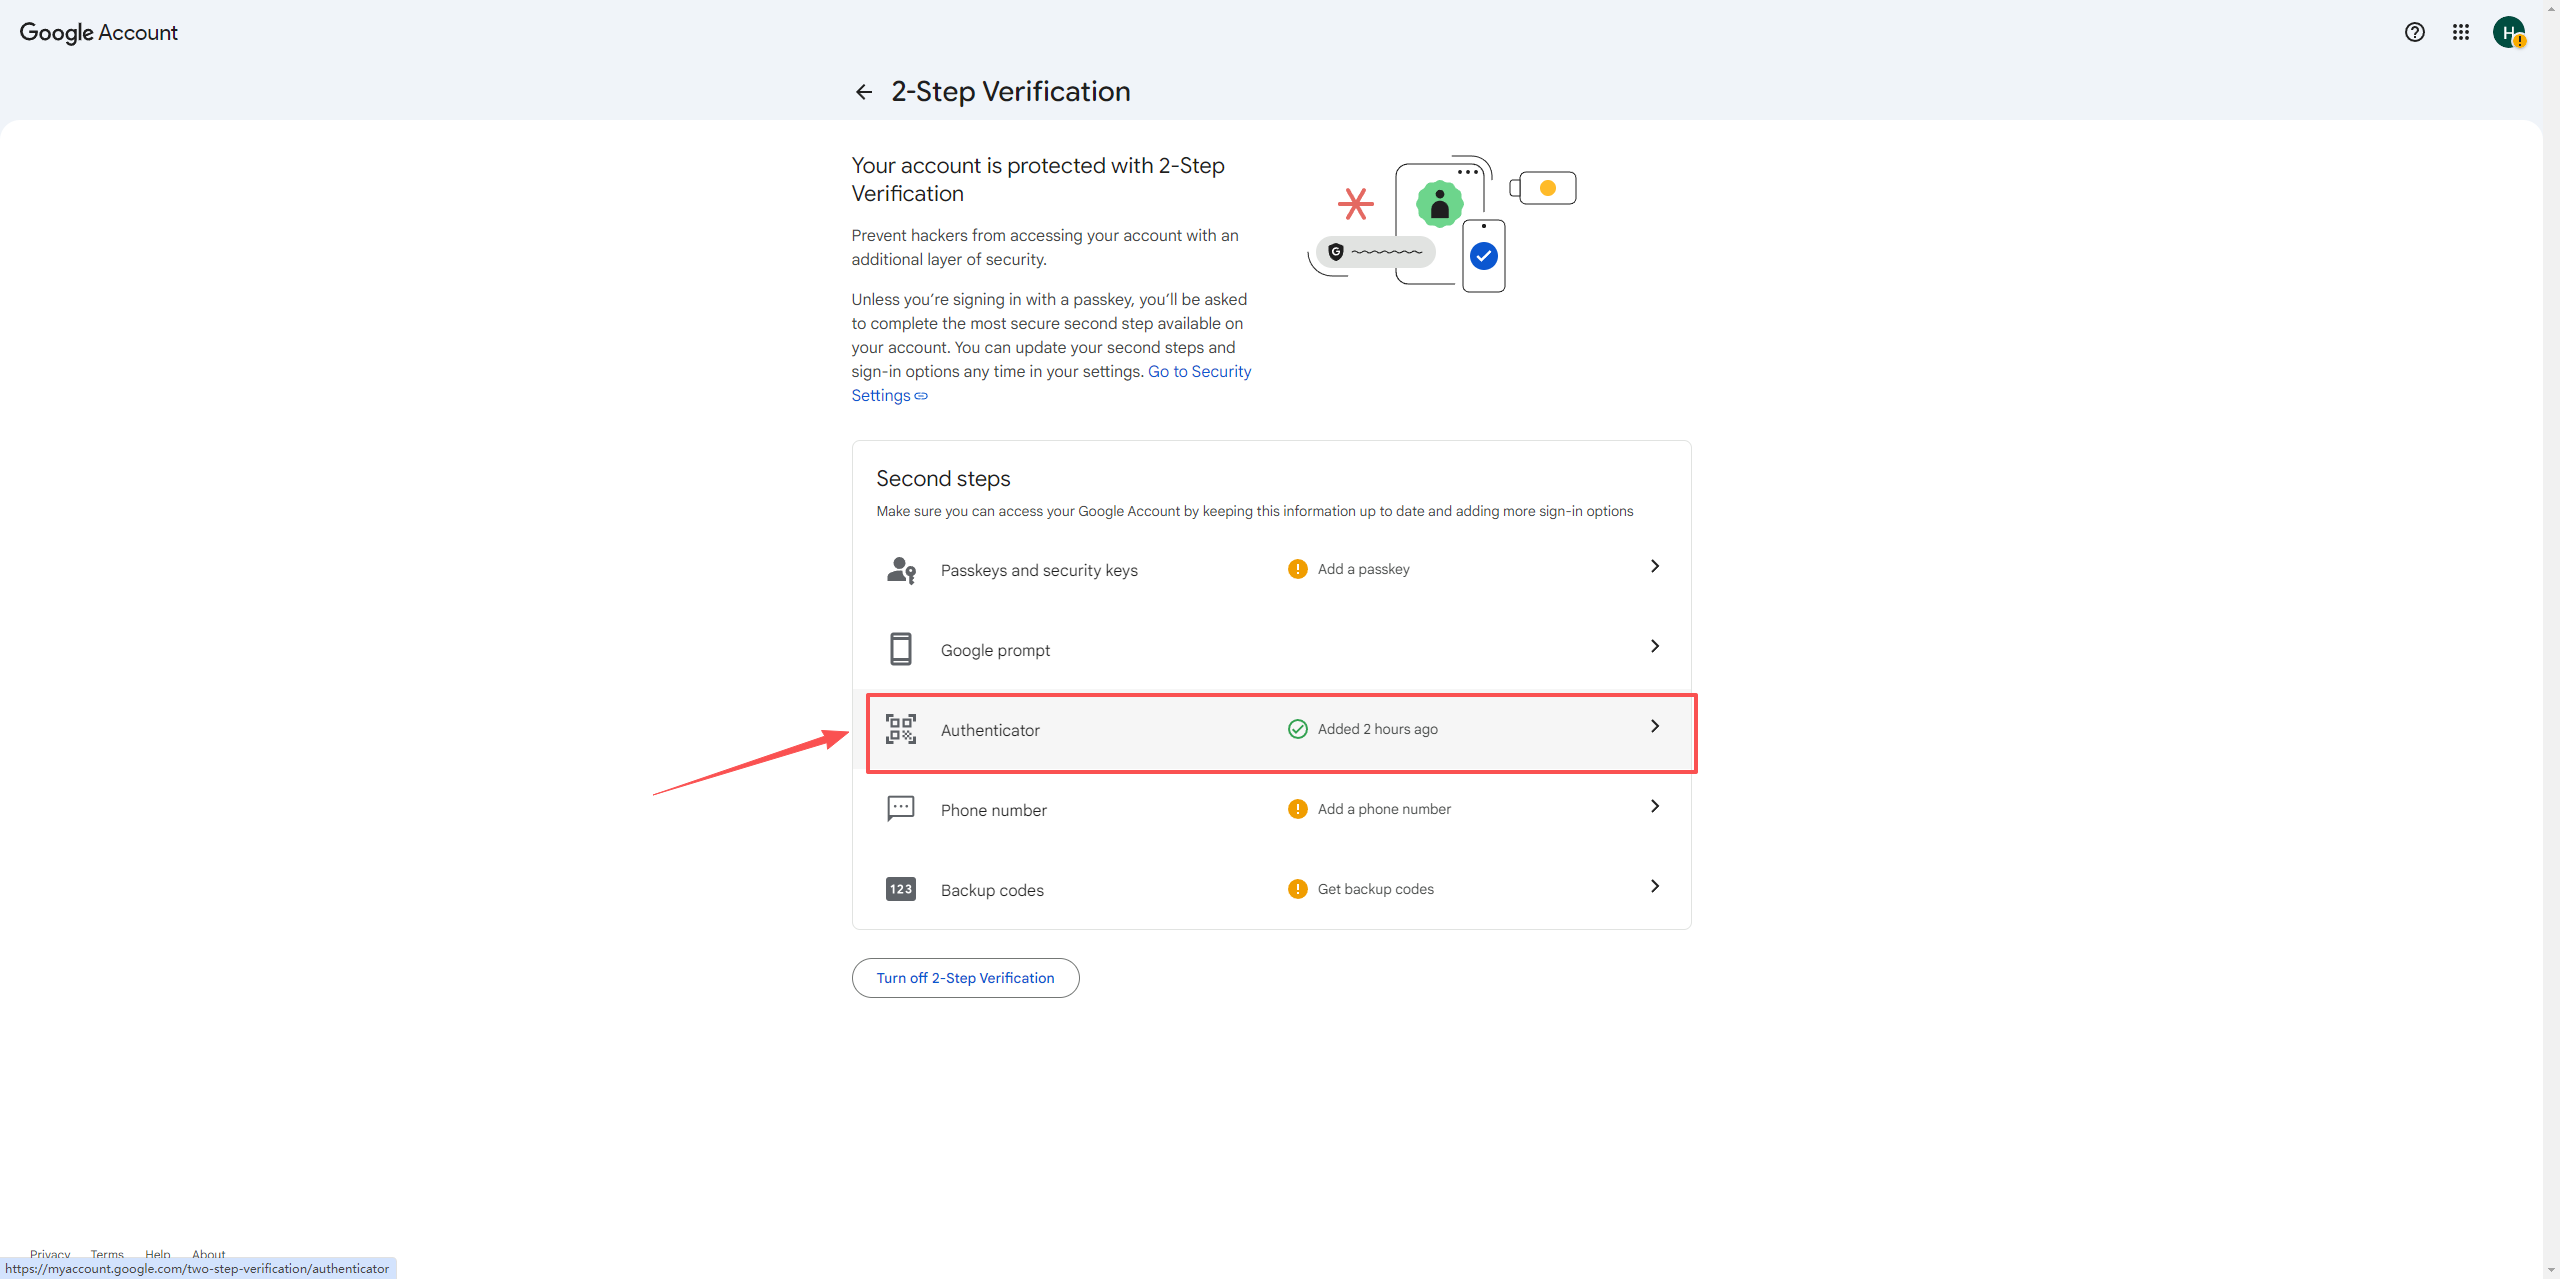Click the Add a phone number status text
This screenshot has height=1279, width=2560.
(x=1384, y=809)
